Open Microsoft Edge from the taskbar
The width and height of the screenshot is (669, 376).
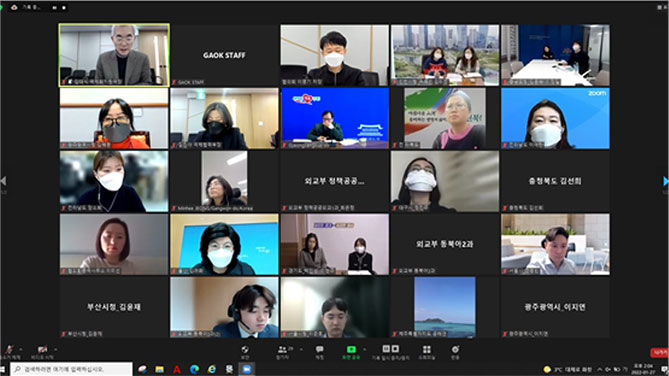coord(194,369)
